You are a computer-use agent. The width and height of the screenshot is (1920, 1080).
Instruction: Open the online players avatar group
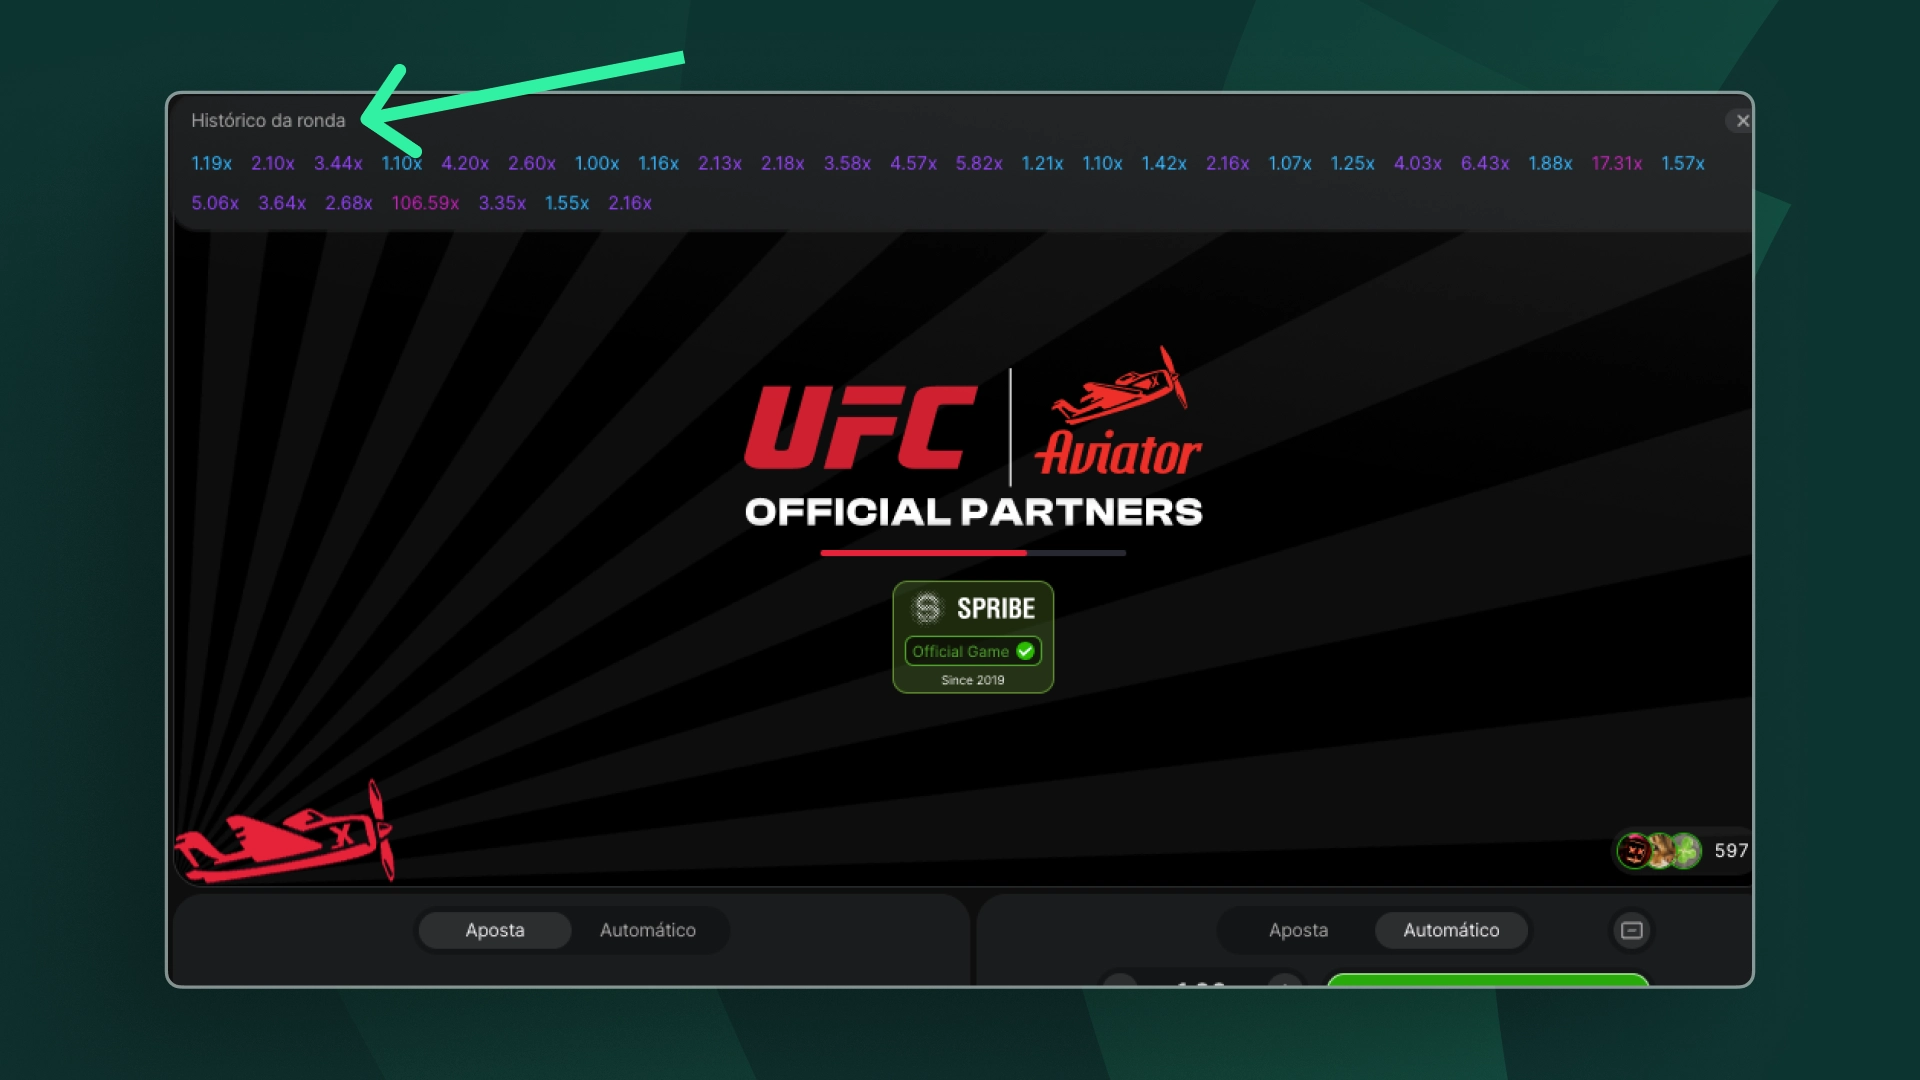(x=1660, y=851)
